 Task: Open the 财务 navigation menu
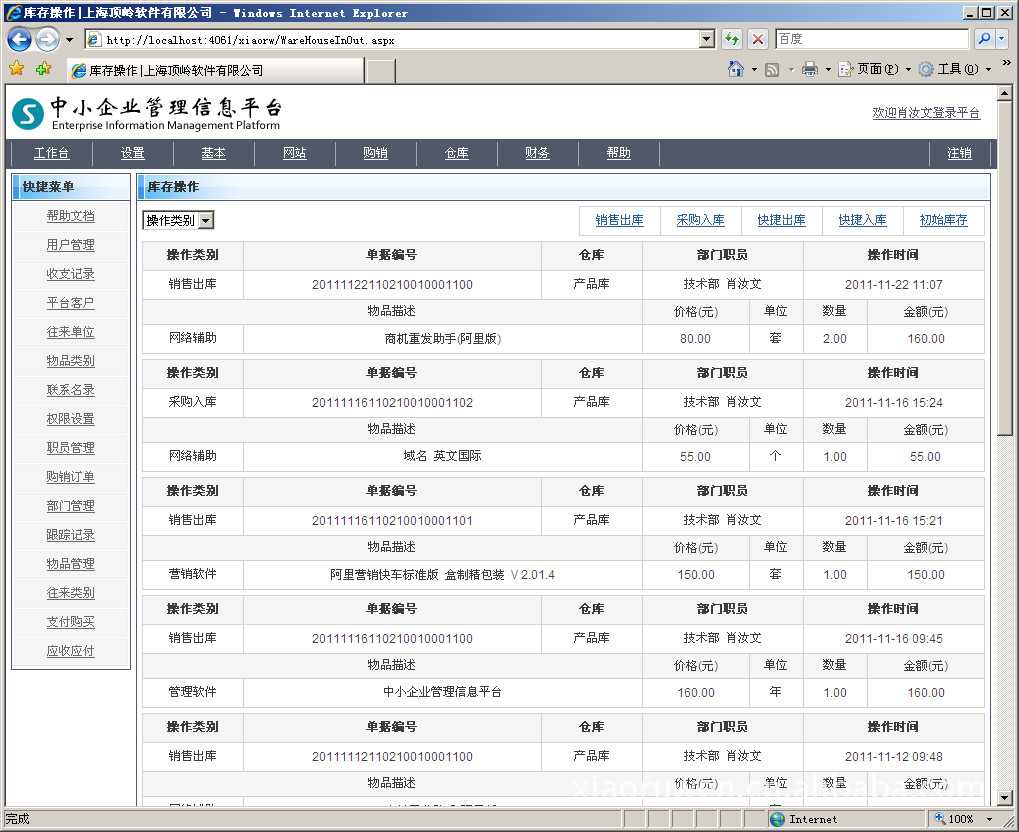pos(537,153)
